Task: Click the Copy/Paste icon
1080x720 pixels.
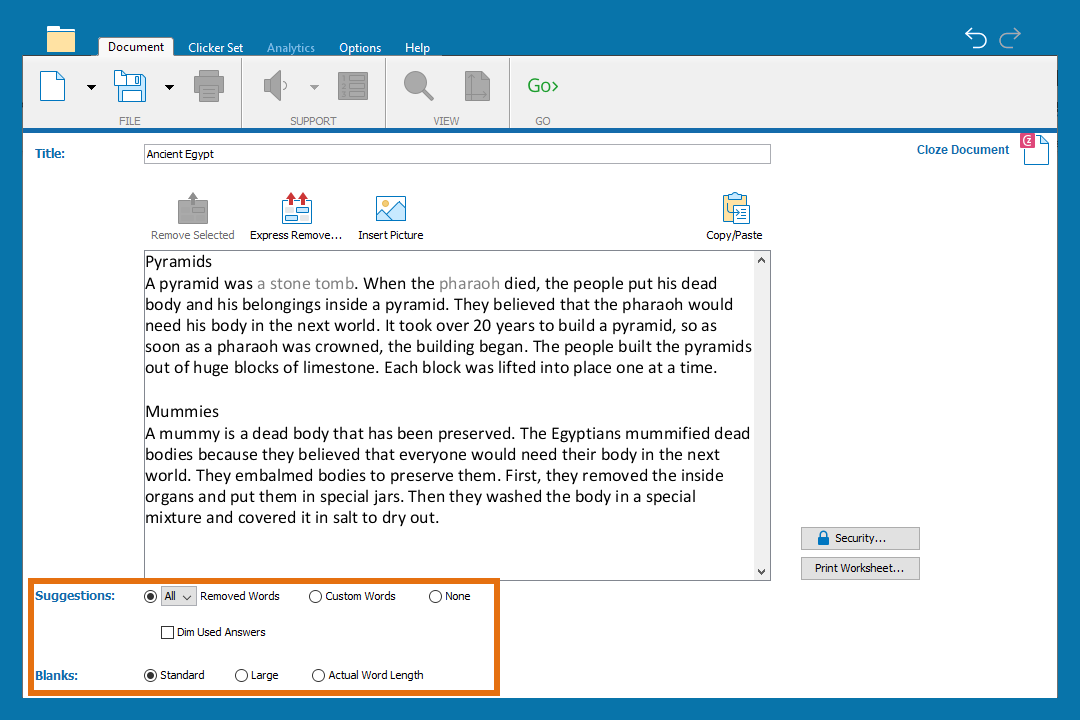Action: 735,210
